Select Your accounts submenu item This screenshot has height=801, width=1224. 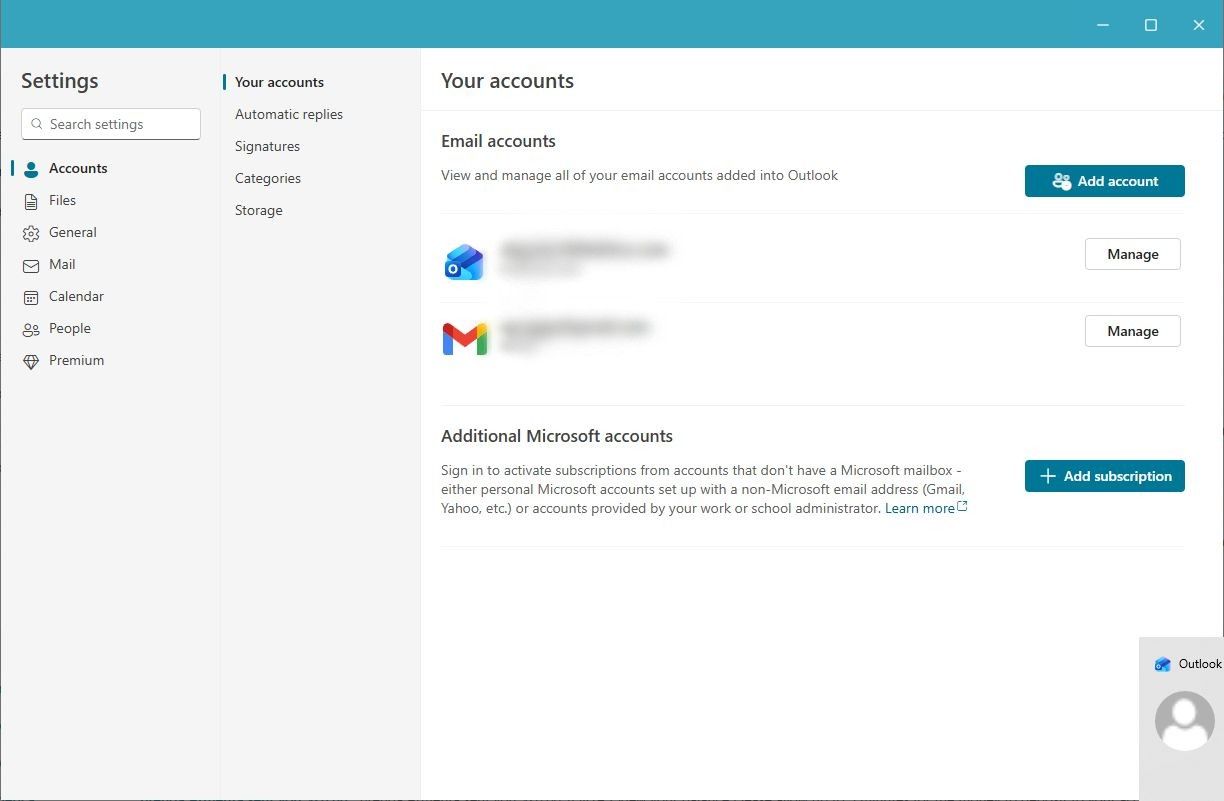[279, 82]
